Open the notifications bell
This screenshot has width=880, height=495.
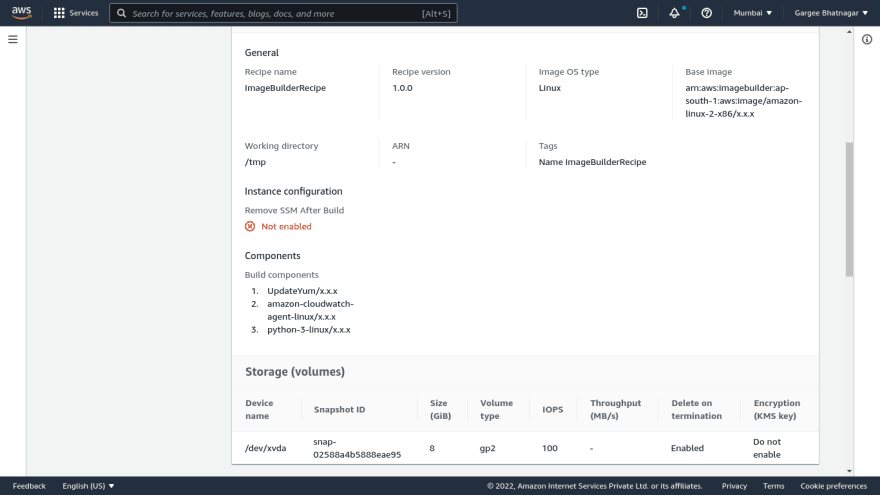tap(674, 13)
